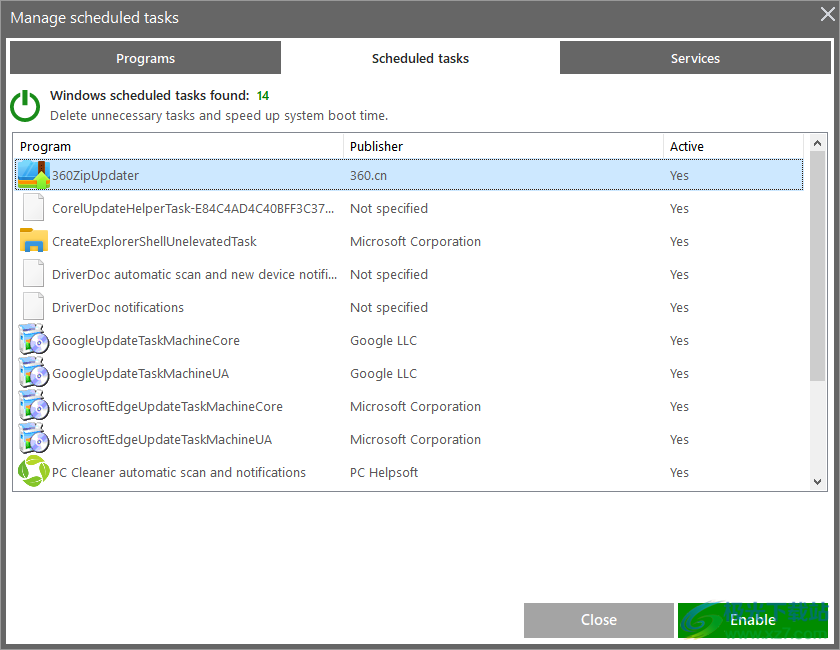840x650 pixels.
Task: Select the MicrosoftEdgeUpdateTaskMachineCore task name
Action: pyautogui.click(x=167, y=407)
